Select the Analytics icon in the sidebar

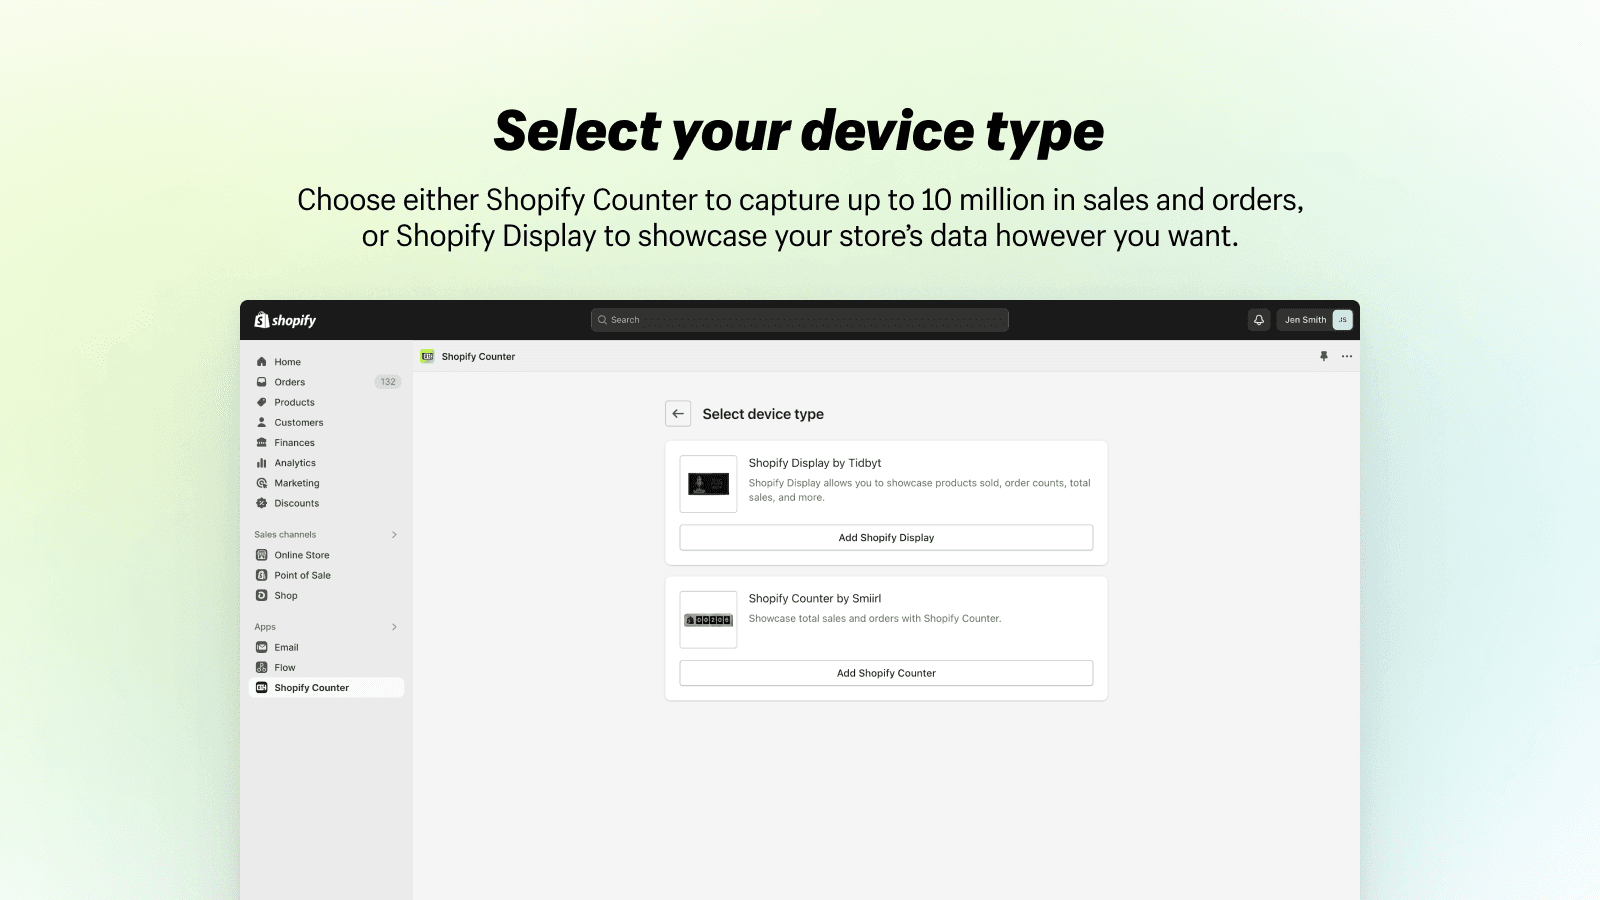pyautogui.click(x=262, y=462)
